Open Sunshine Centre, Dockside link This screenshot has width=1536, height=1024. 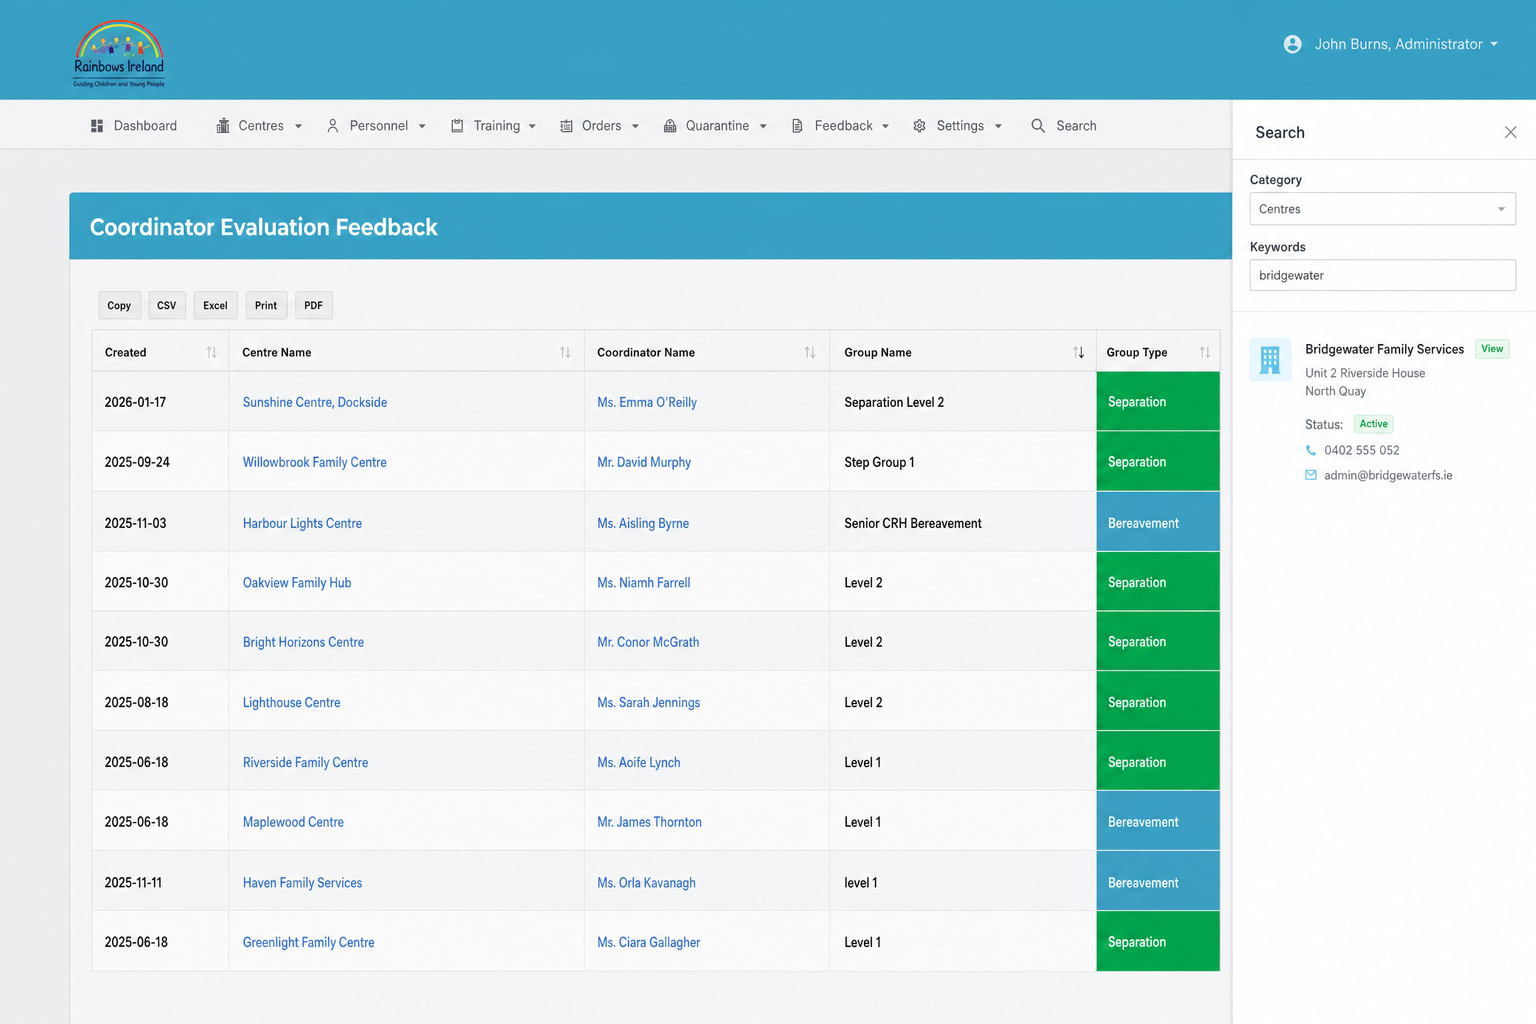(315, 402)
